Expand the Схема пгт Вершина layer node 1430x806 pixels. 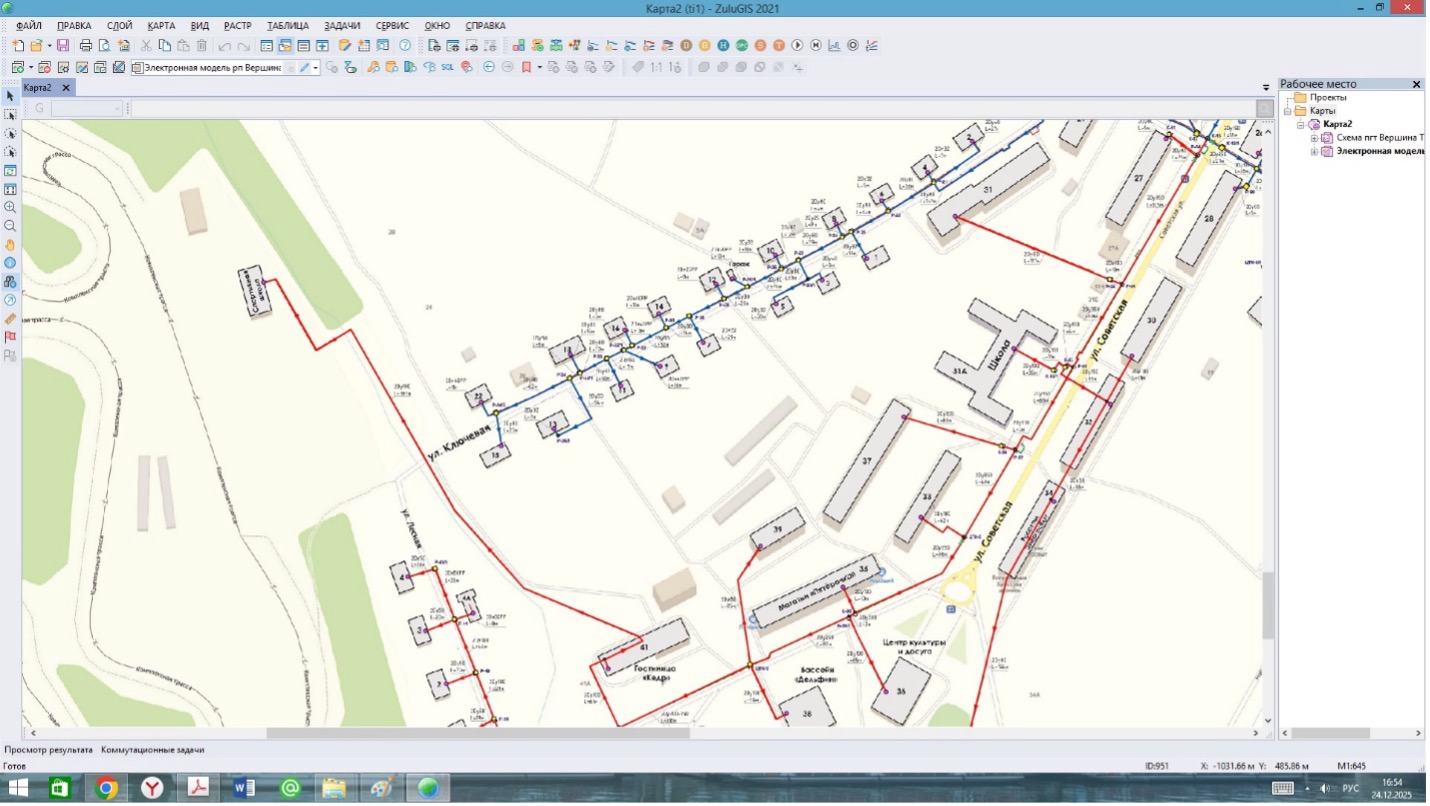point(1314,138)
